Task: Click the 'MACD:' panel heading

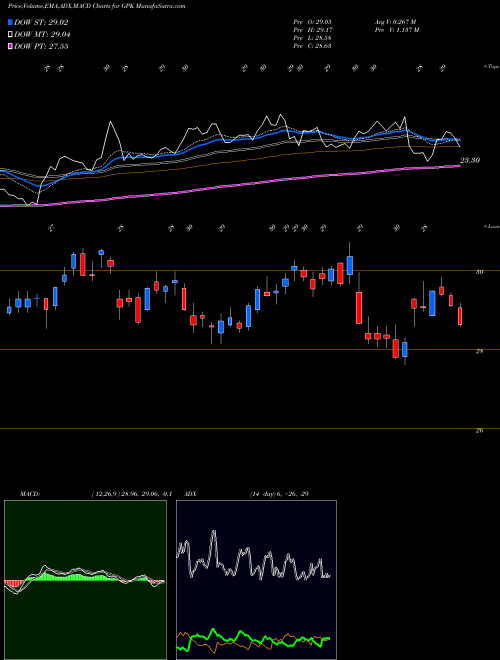Action: coord(30,494)
